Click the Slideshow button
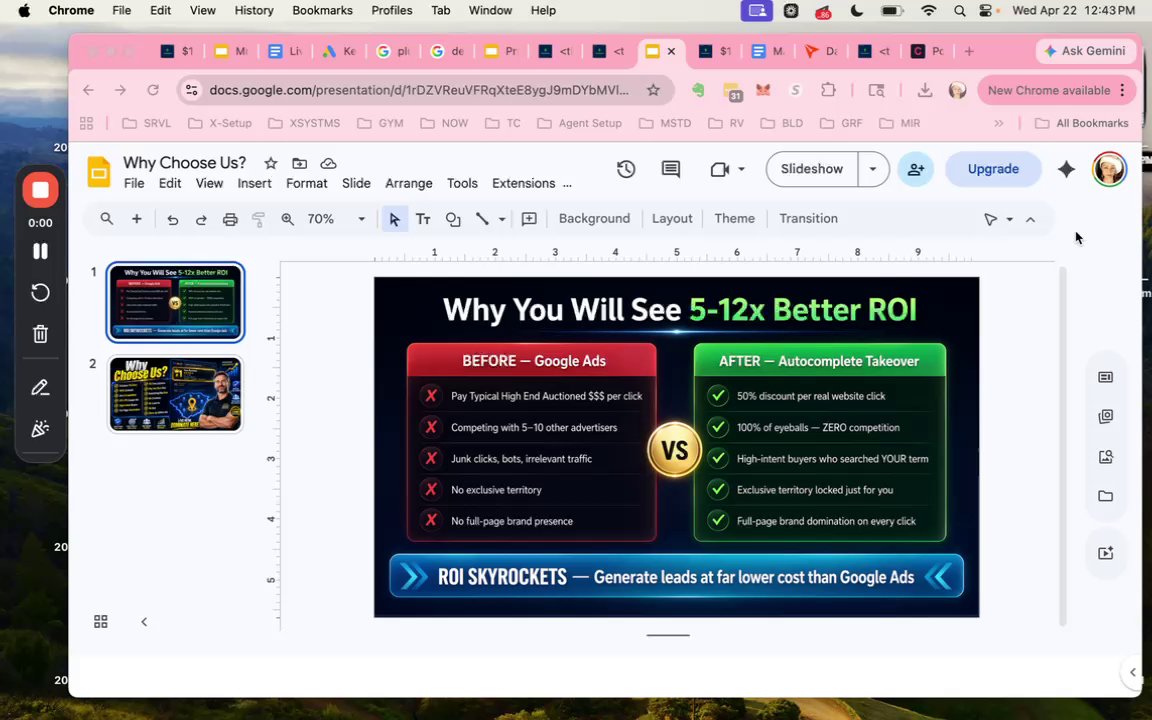Viewport: 1152px width, 720px height. tap(812, 169)
